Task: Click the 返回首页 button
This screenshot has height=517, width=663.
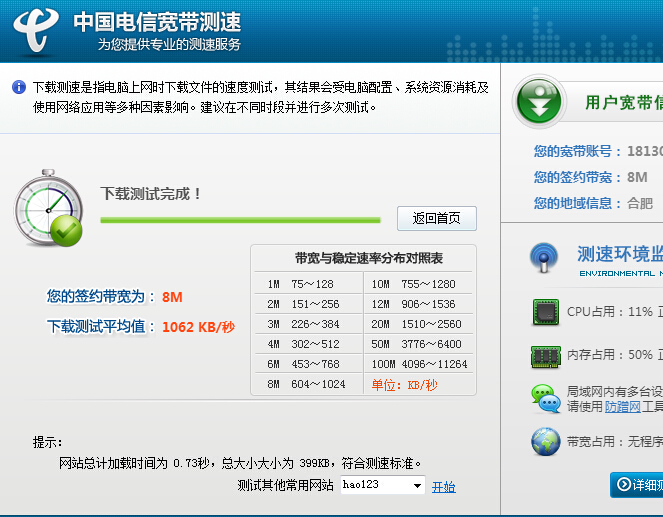Action: coord(437,218)
